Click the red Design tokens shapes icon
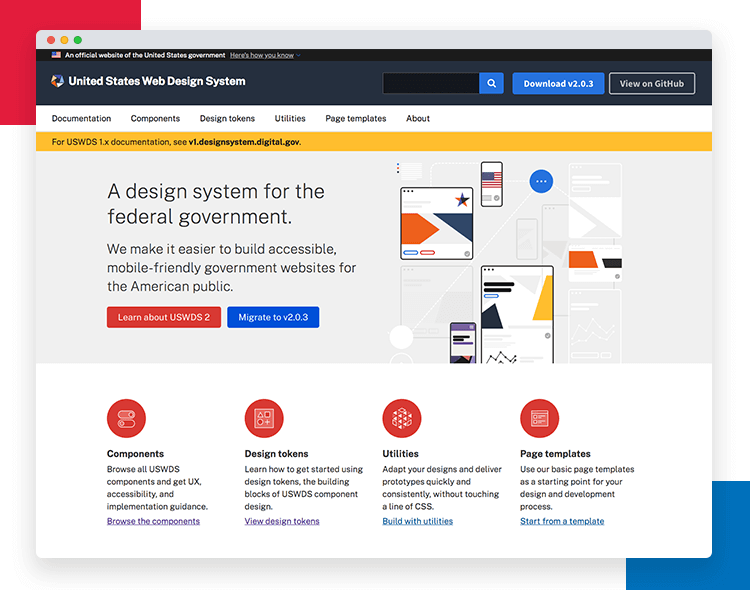This screenshot has width=750, height=590. click(x=264, y=418)
